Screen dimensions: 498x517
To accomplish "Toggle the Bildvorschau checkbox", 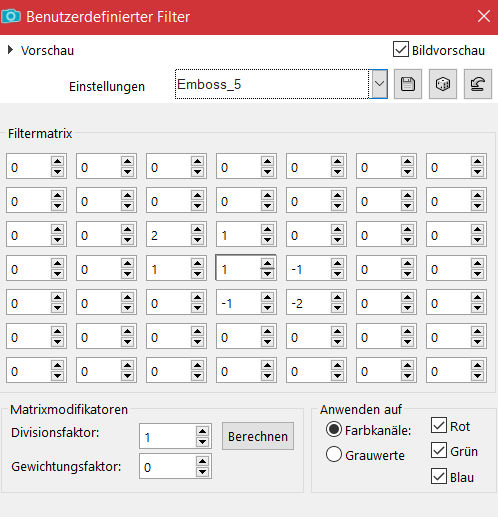I will [x=401, y=49].
